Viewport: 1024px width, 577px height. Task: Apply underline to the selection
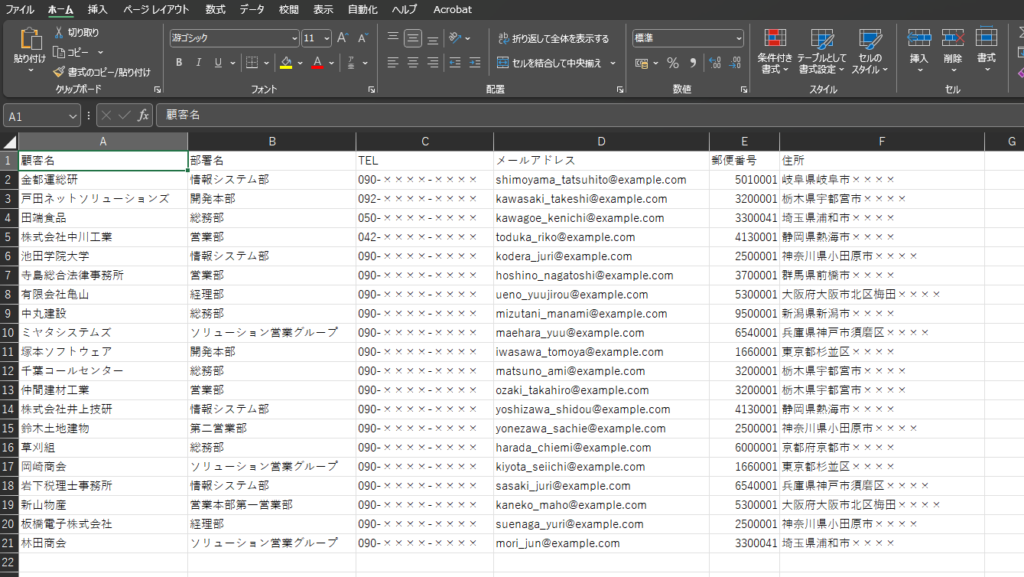(x=217, y=62)
